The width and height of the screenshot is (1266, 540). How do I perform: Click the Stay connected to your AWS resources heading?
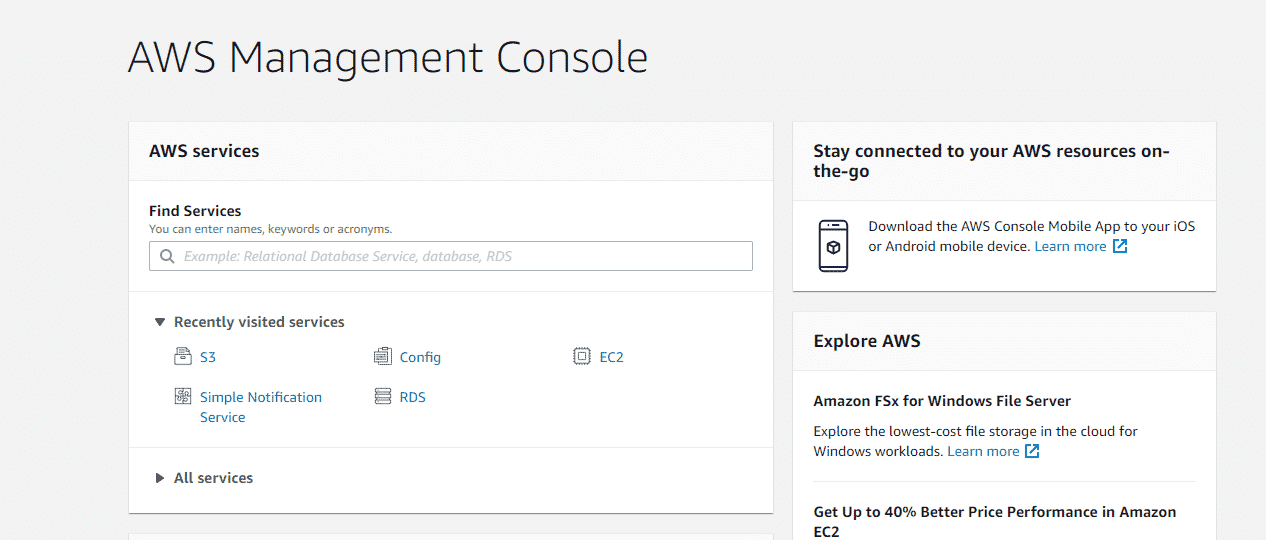991,161
